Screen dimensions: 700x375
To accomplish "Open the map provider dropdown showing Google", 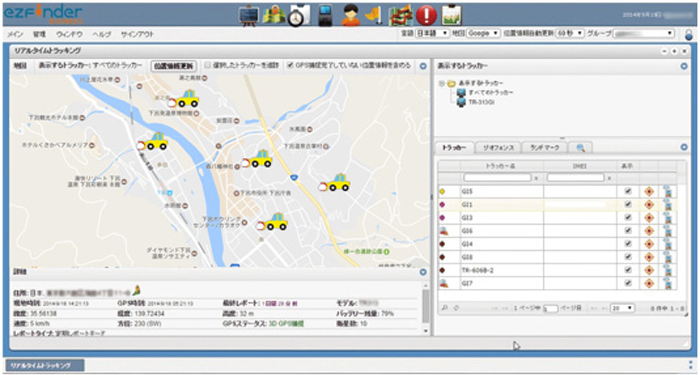I will coord(483,33).
